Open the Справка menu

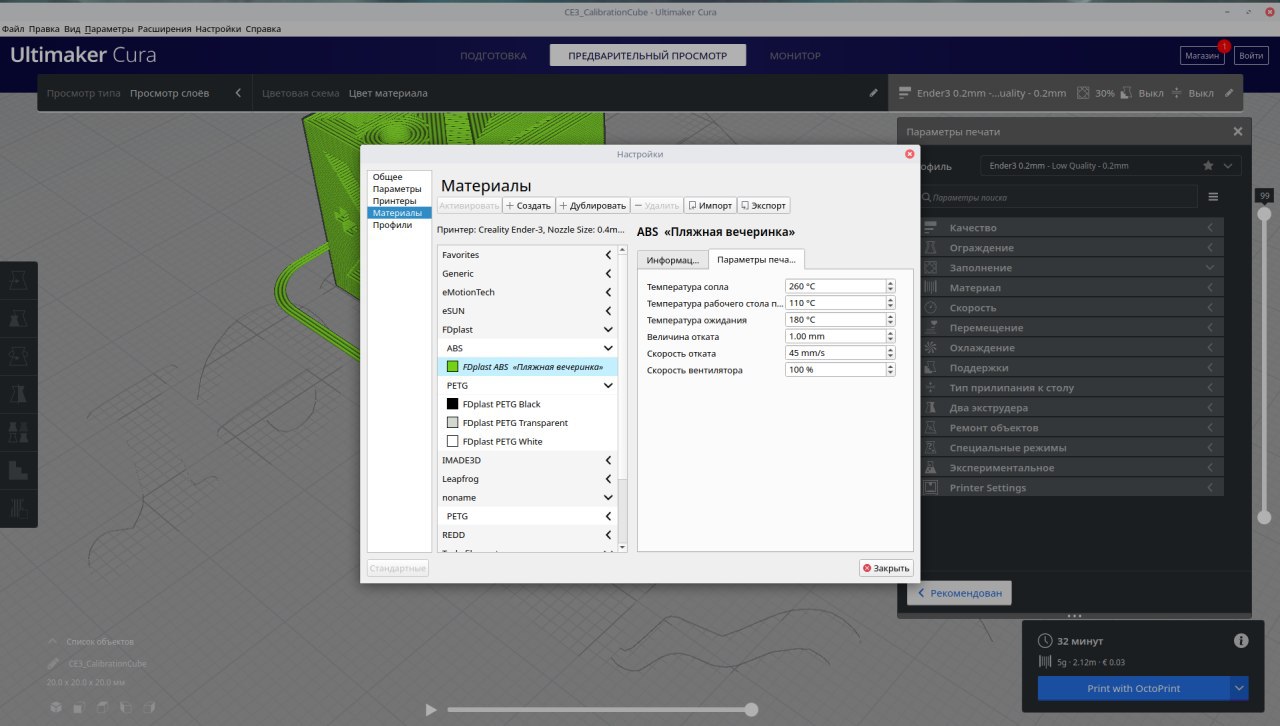pos(263,29)
